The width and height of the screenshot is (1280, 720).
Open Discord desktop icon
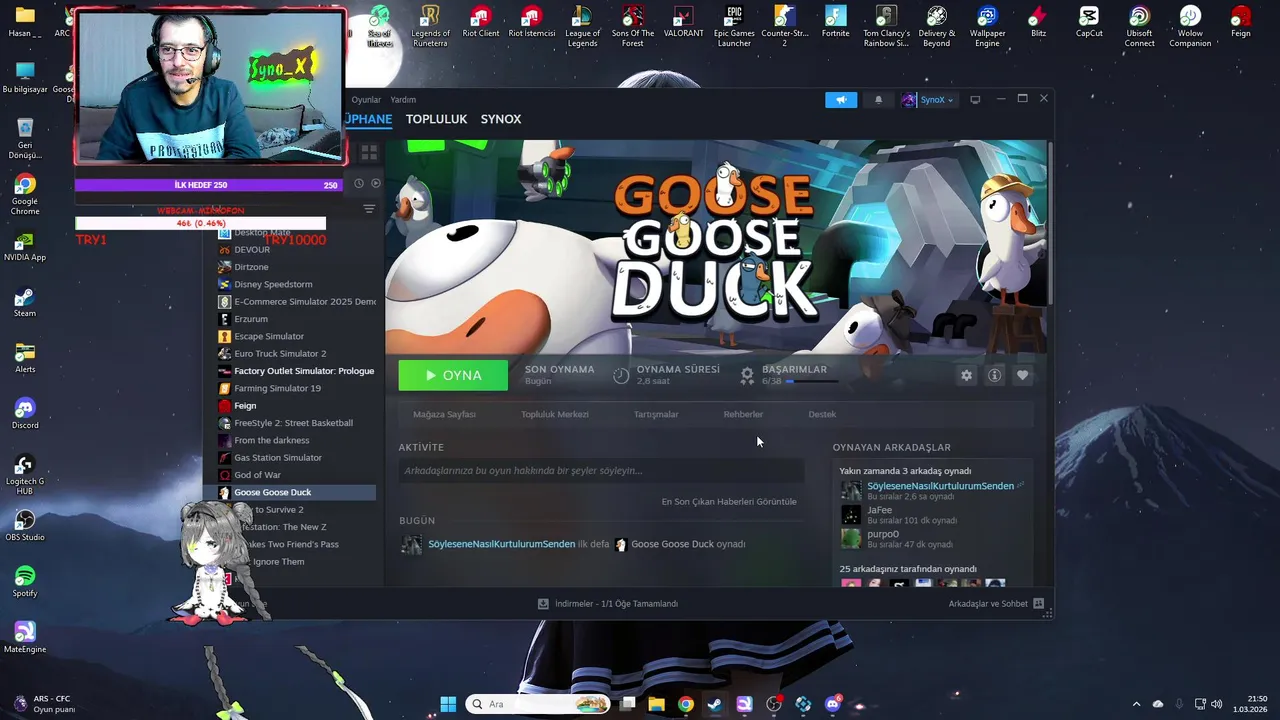pyautogui.click(x=25, y=414)
